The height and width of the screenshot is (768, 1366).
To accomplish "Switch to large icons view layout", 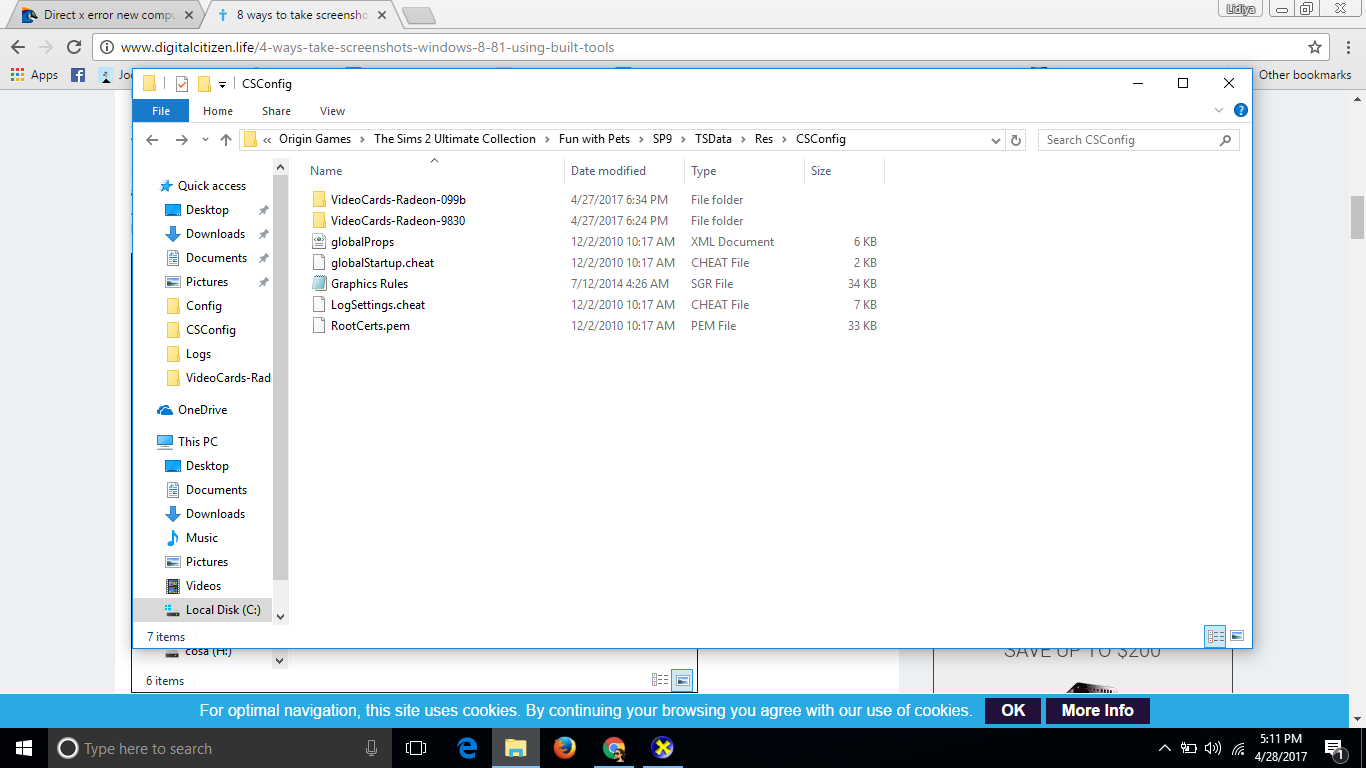I will click(1237, 636).
